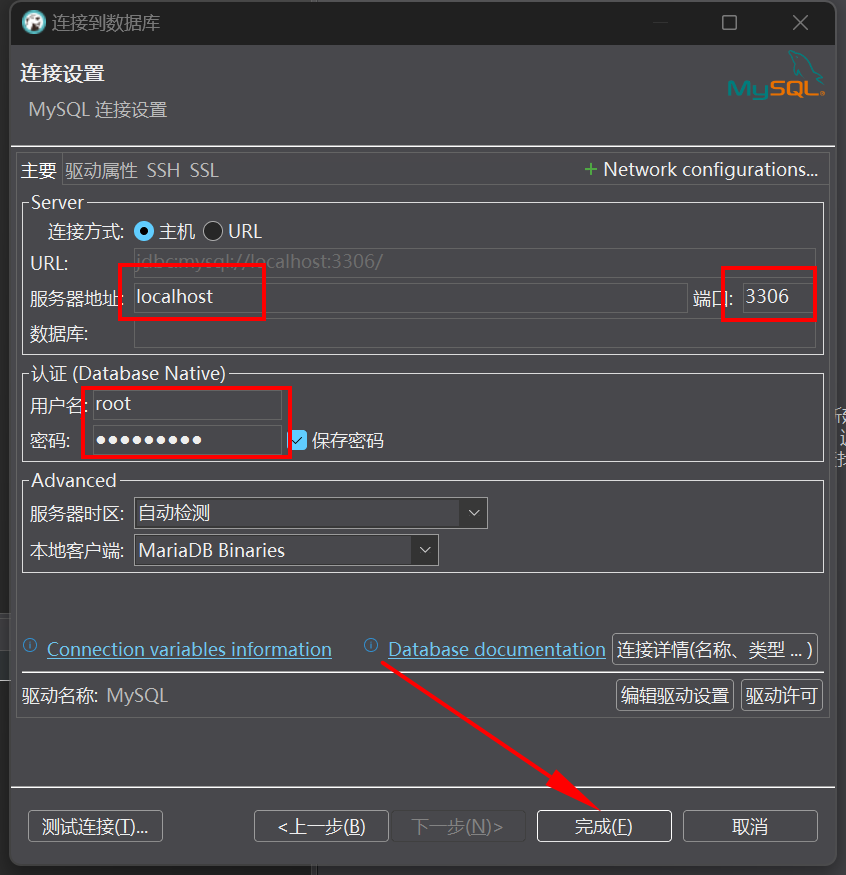This screenshot has height=875, width=846.
Task: Click the 驱动许可 button
Action: [x=781, y=694]
